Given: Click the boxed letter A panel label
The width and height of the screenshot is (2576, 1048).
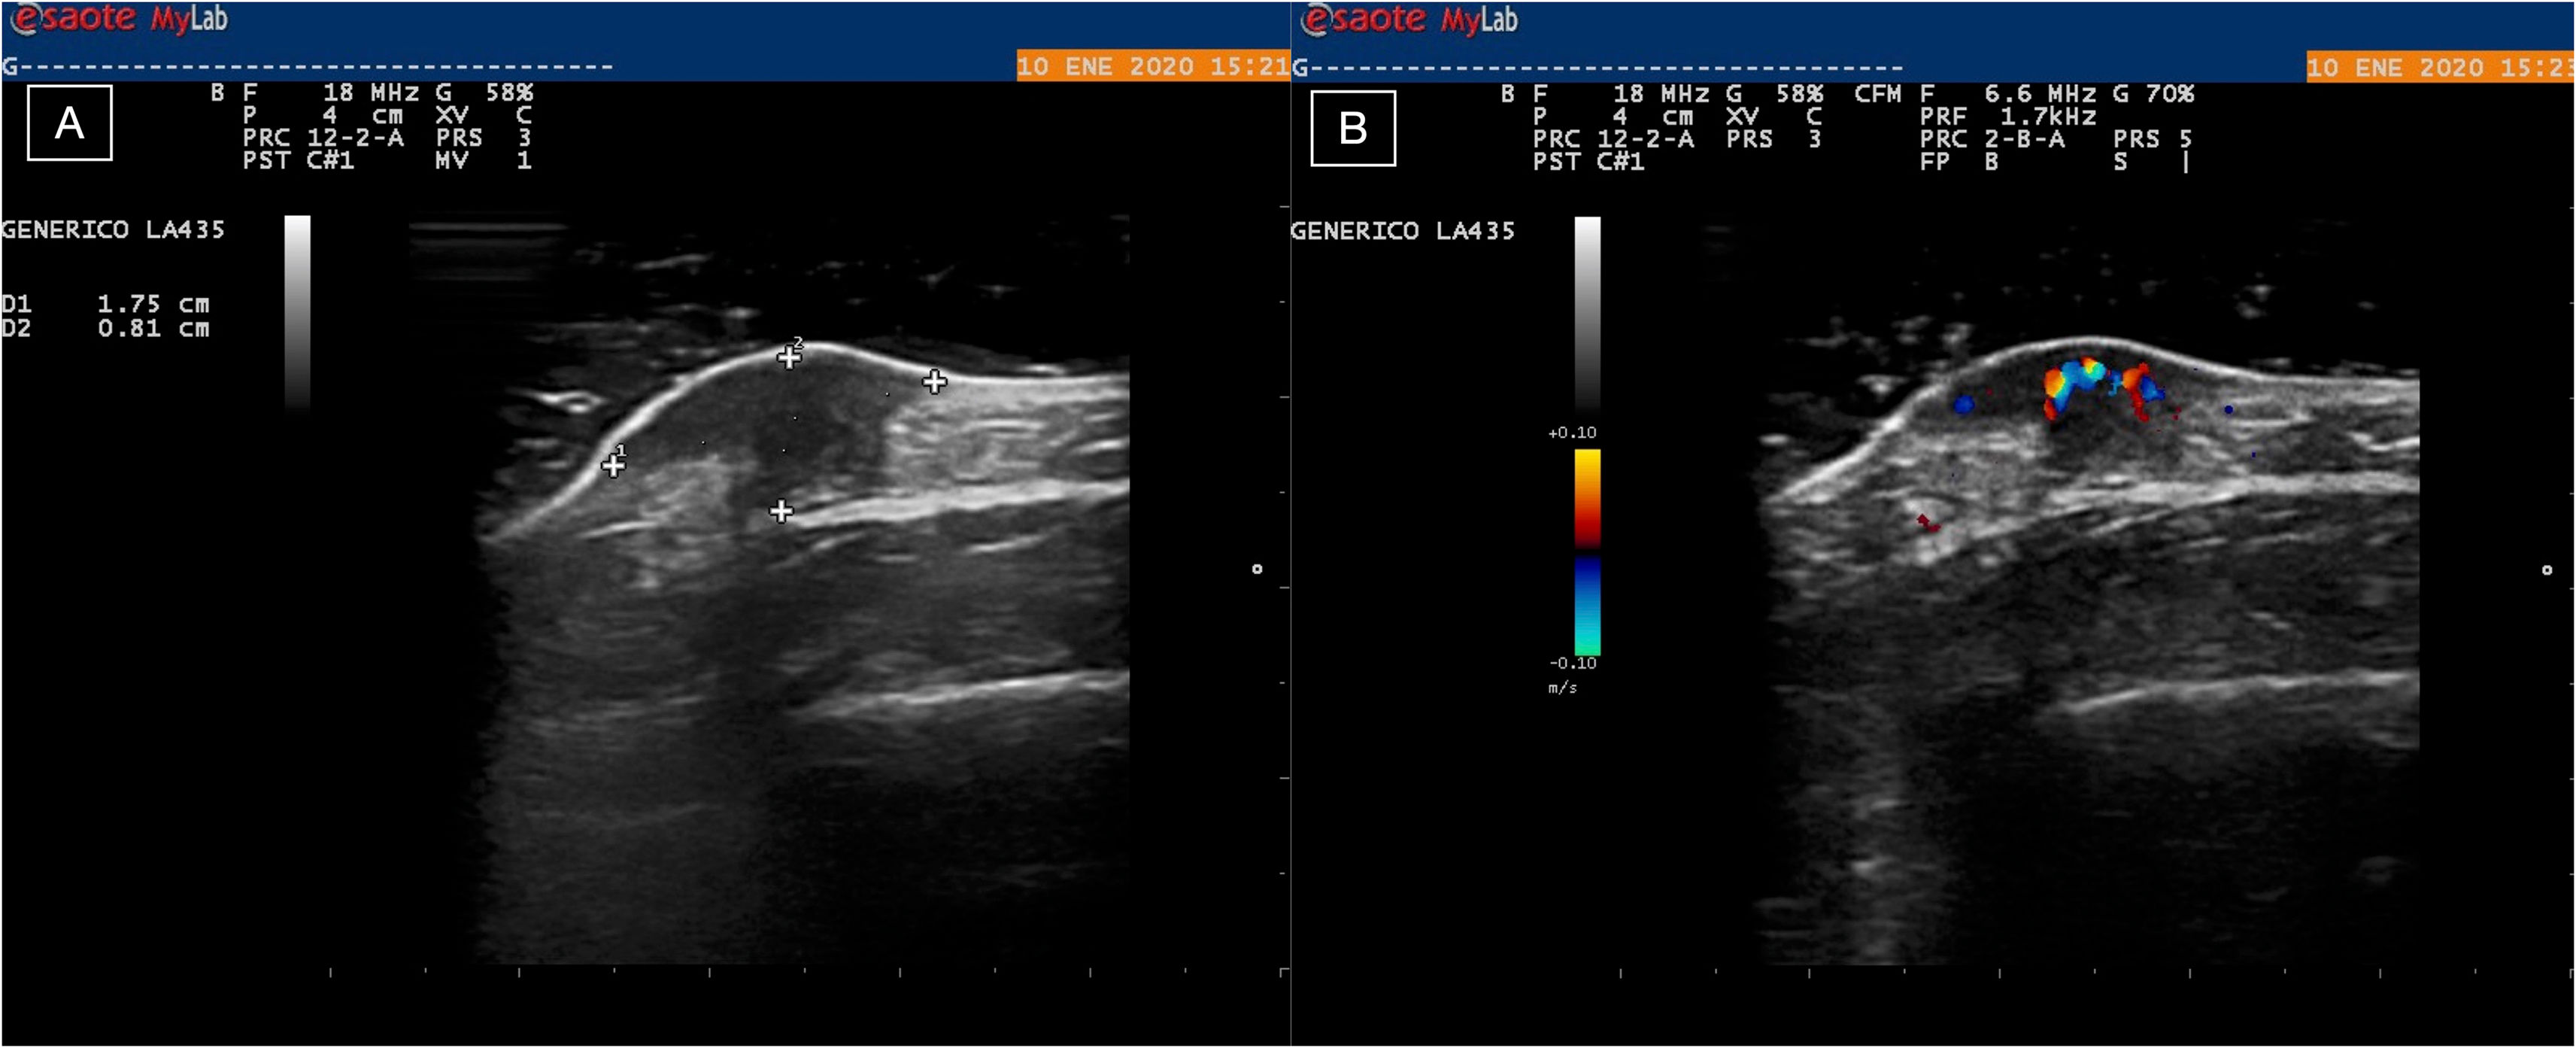Looking at the screenshot, I should [69, 123].
